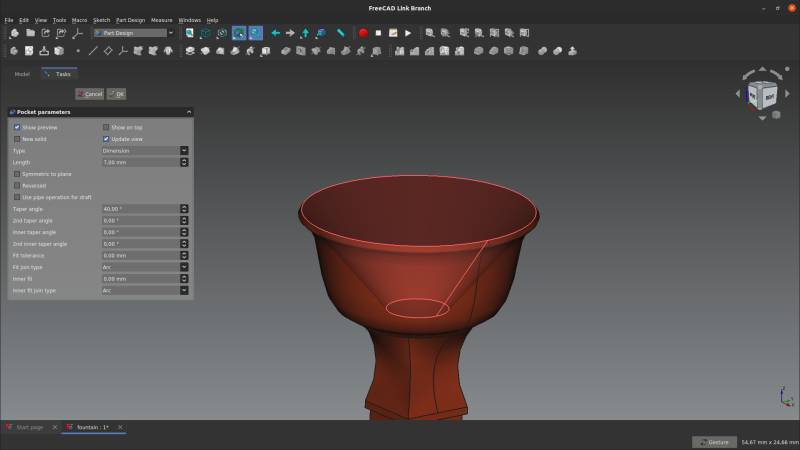800x450 pixels.
Task: Rotate view using cube's right arrow
Action: [x=787, y=94]
